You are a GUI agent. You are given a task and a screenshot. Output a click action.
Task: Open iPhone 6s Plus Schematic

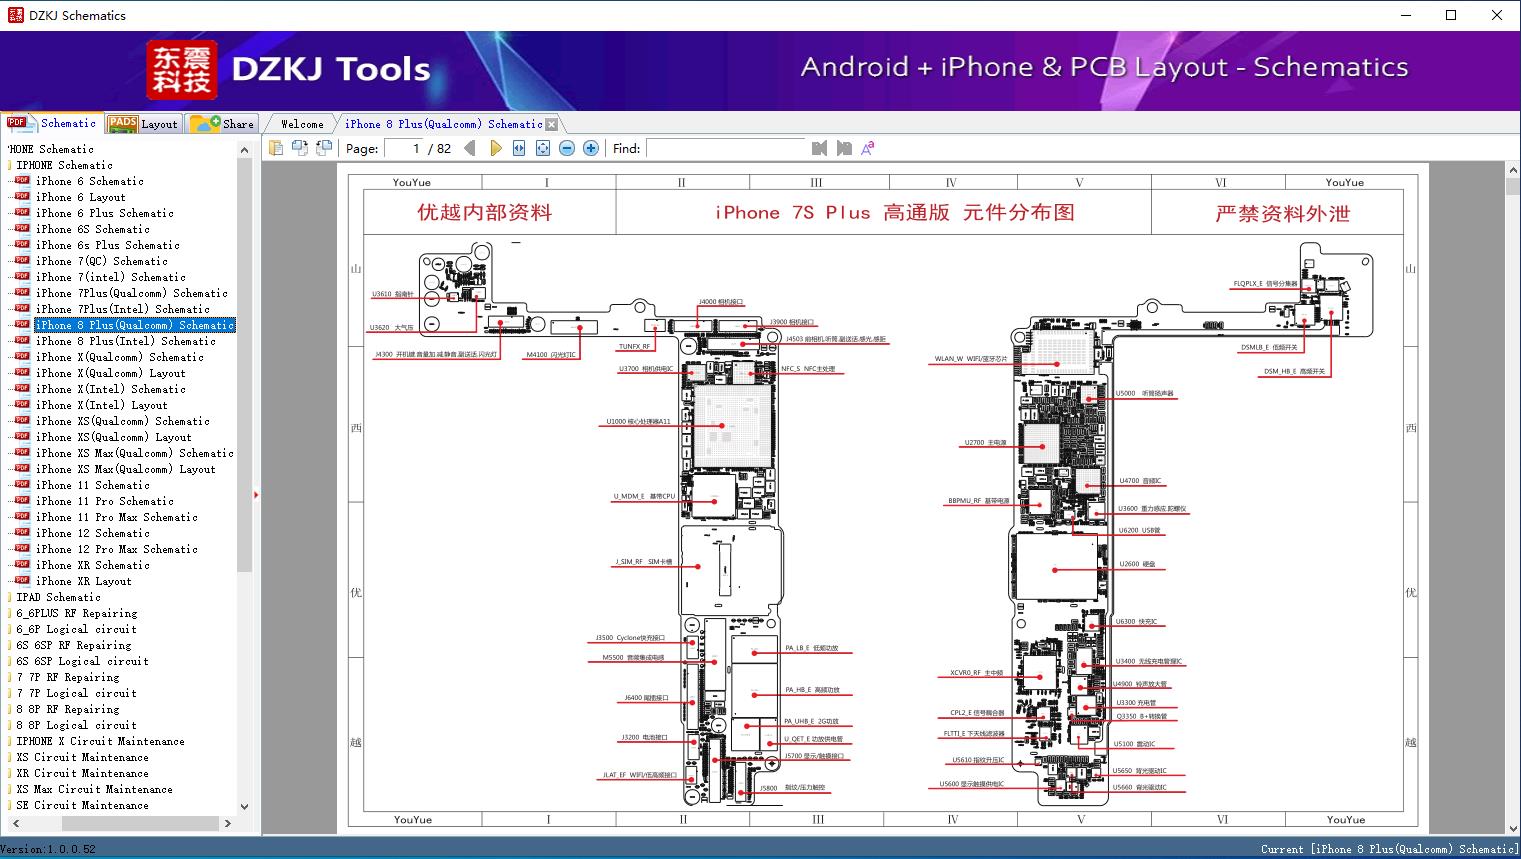(107, 245)
